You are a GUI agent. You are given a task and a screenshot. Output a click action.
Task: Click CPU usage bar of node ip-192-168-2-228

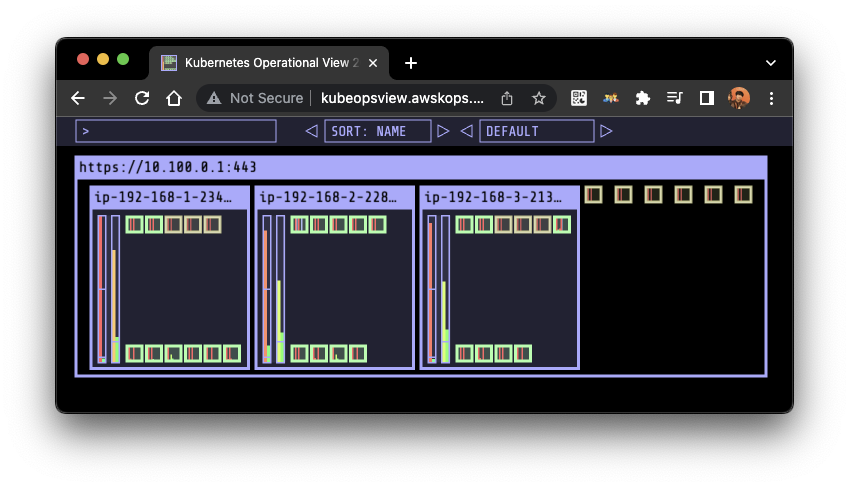pyautogui.click(x=267, y=289)
